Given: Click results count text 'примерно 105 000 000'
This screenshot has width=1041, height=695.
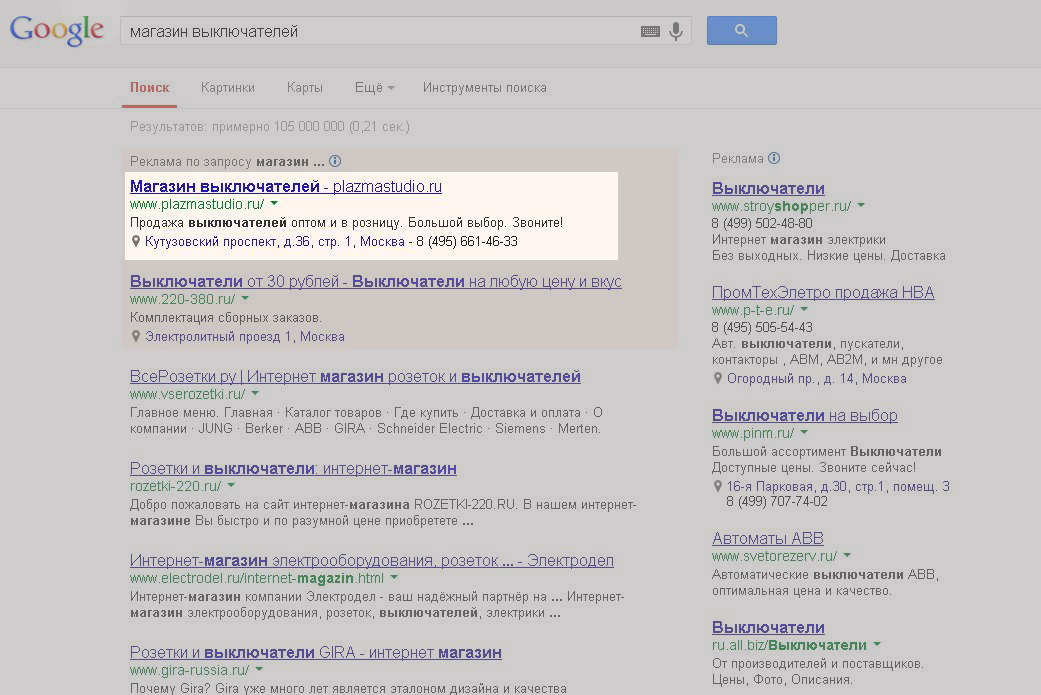Looking at the screenshot, I should [x=278, y=127].
